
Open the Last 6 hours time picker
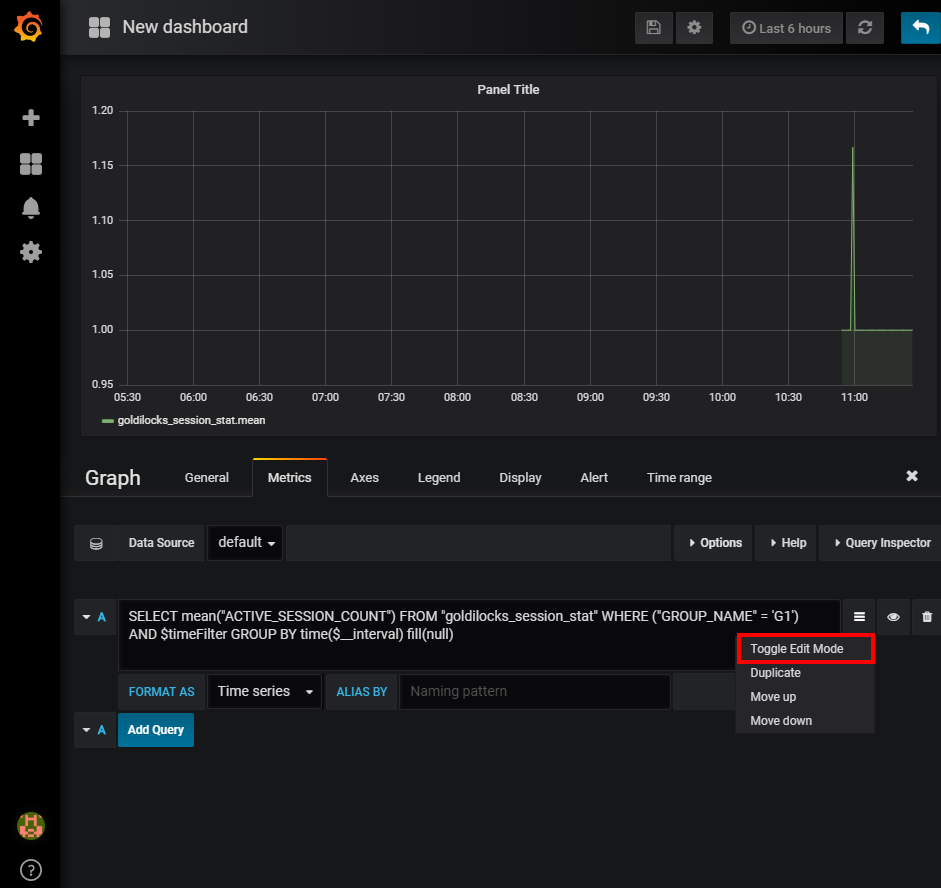(786, 28)
